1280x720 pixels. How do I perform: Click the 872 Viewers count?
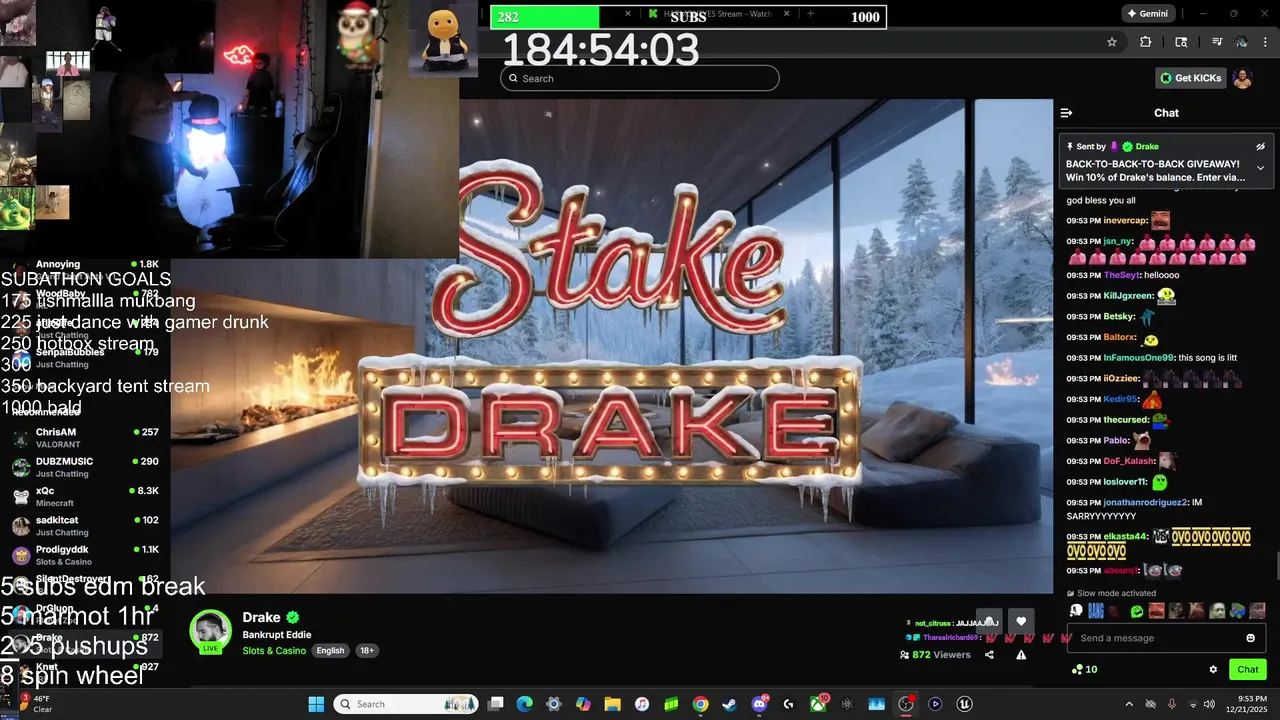(935, 655)
